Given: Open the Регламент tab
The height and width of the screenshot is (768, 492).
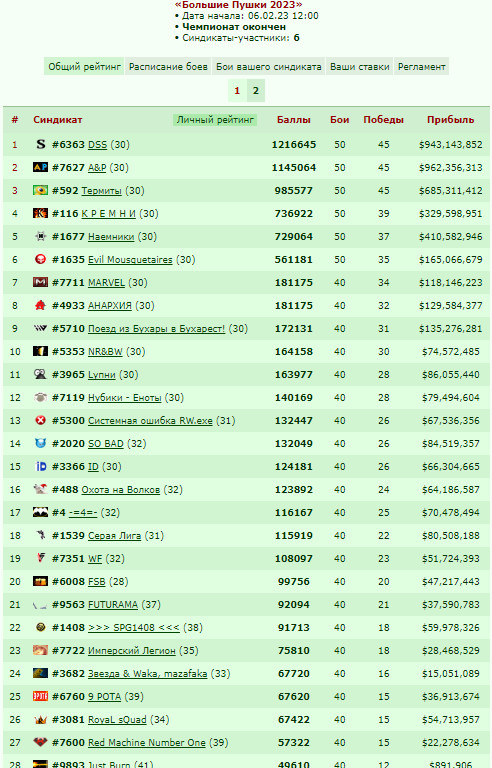Looking at the screenshot, I should click(421, 67).
